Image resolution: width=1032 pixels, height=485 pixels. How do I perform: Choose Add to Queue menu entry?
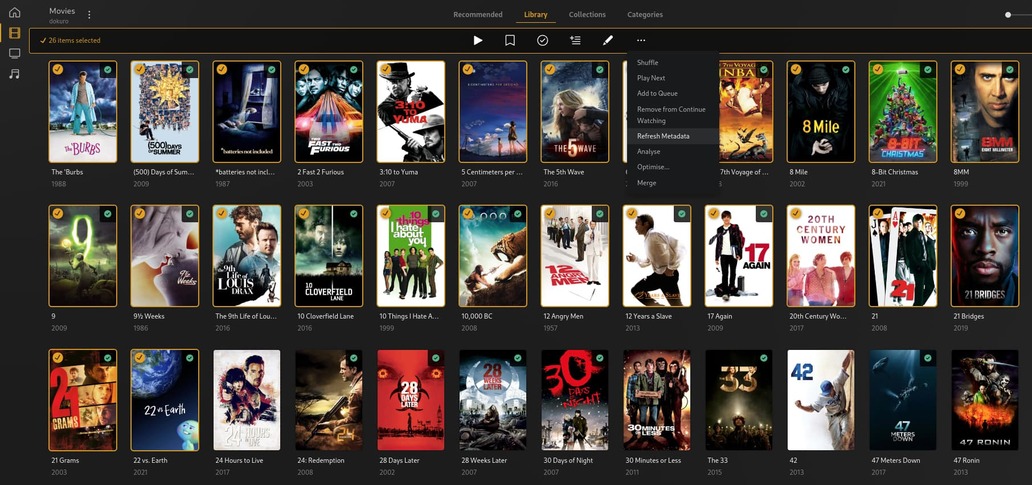point(673,93)
